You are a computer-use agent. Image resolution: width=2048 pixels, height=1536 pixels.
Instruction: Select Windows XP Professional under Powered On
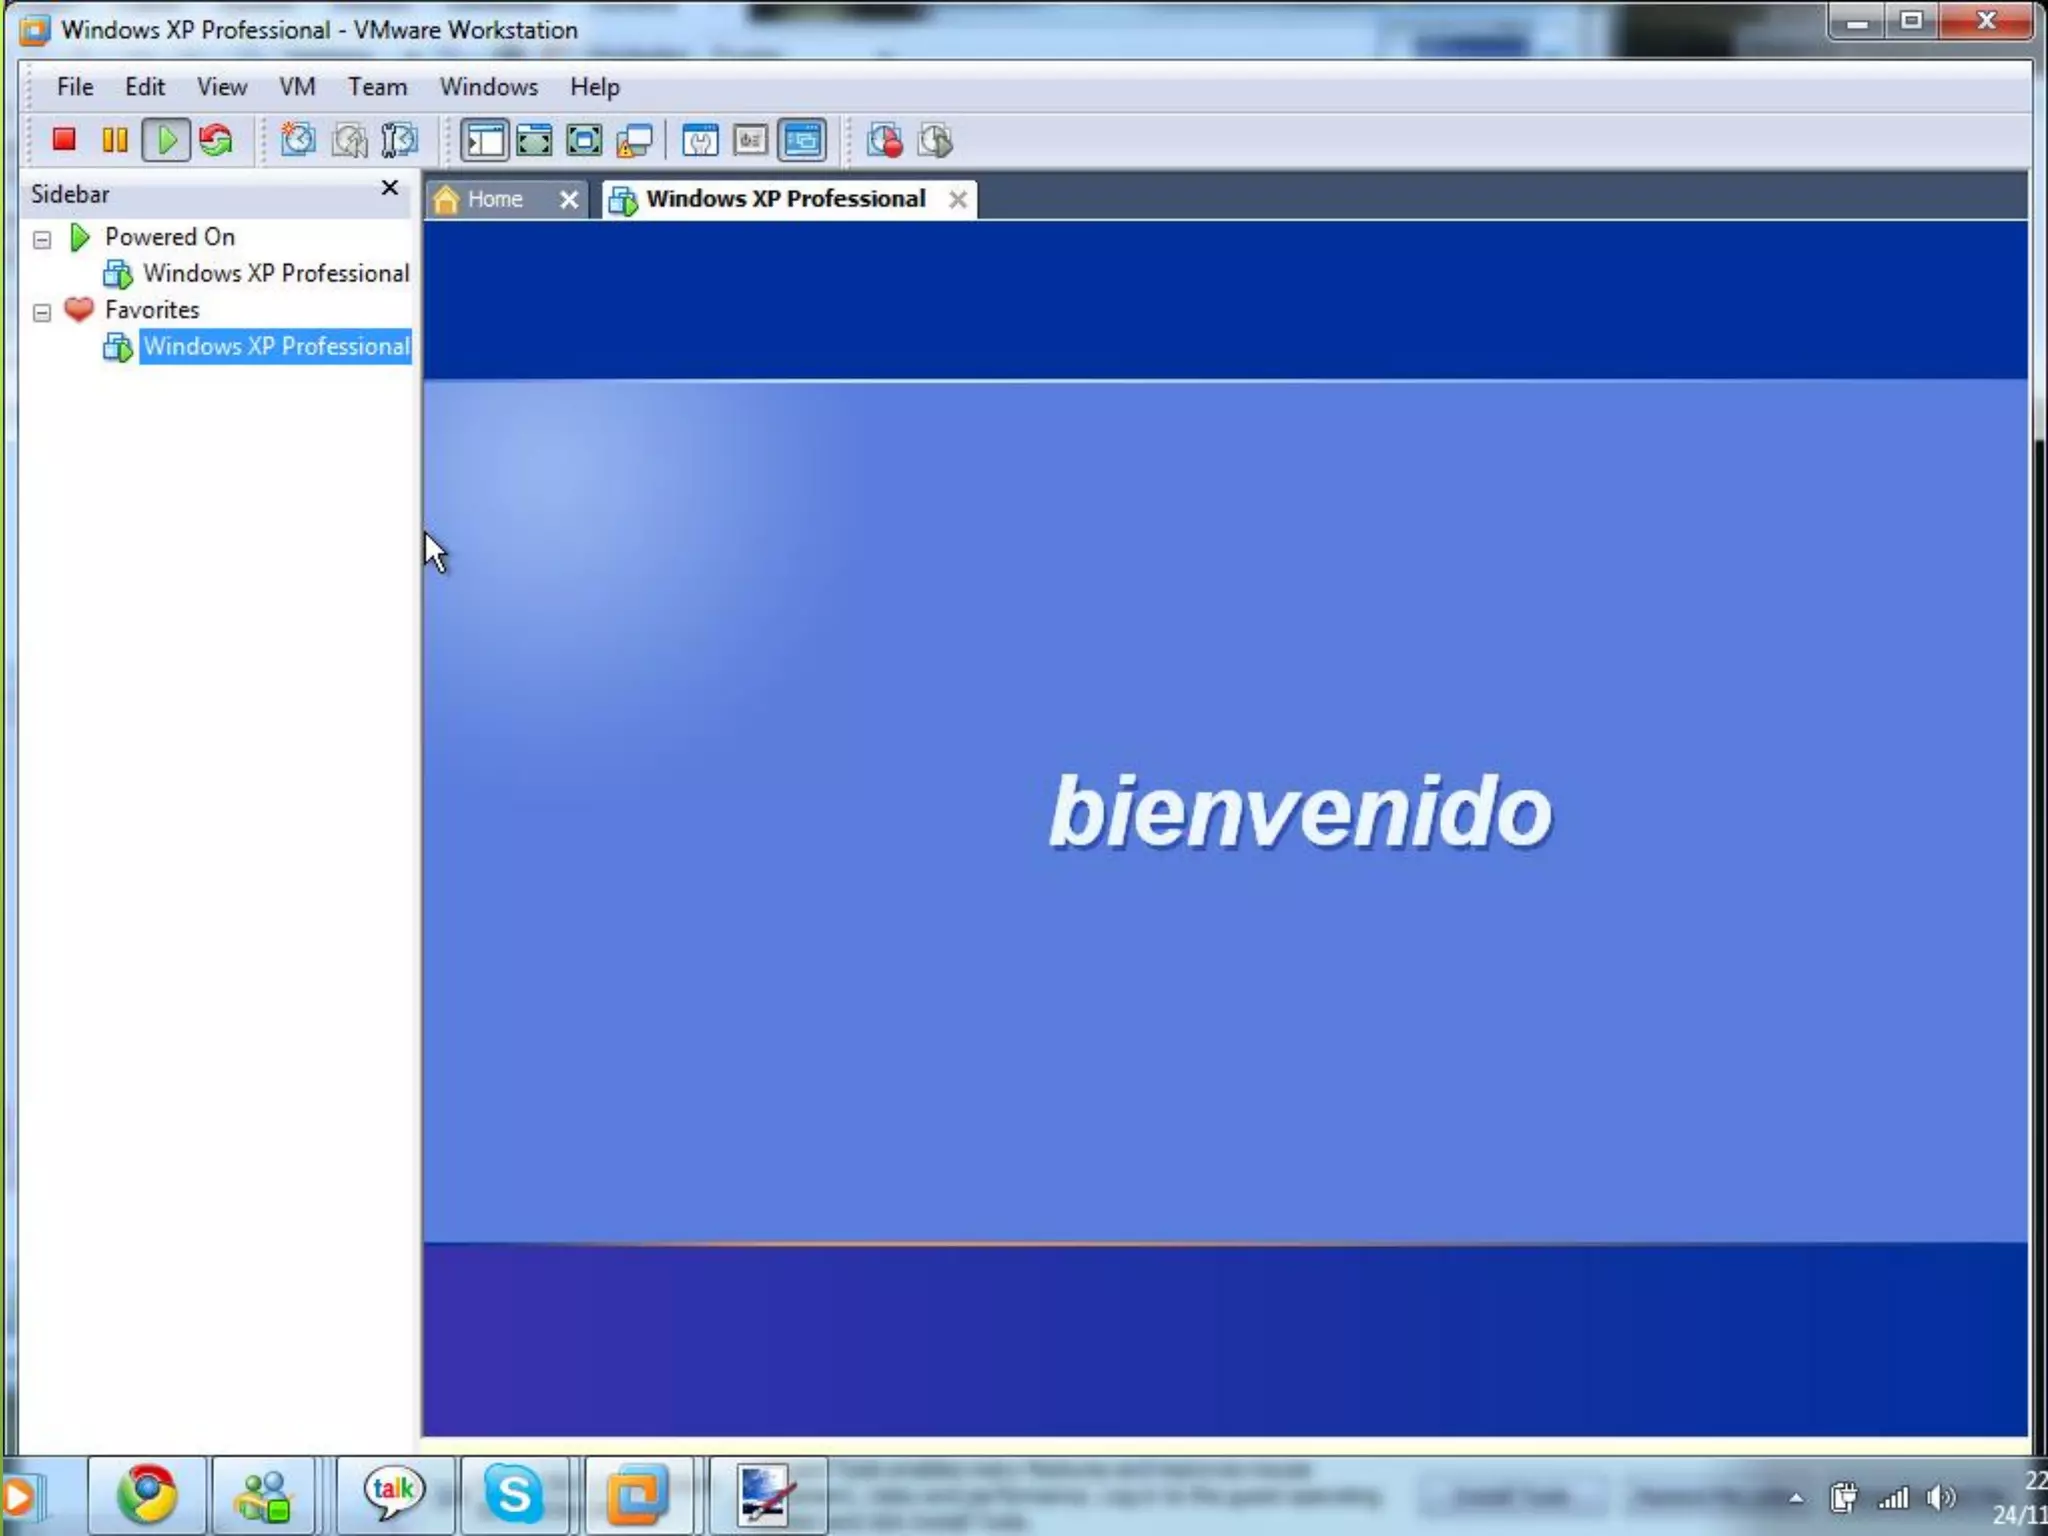pos(275,273)
